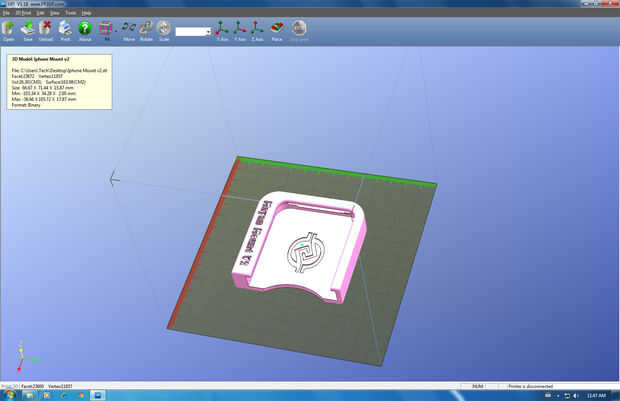Open the Edit menu
Screen dimensions: 620x401
tap(40, 13)
